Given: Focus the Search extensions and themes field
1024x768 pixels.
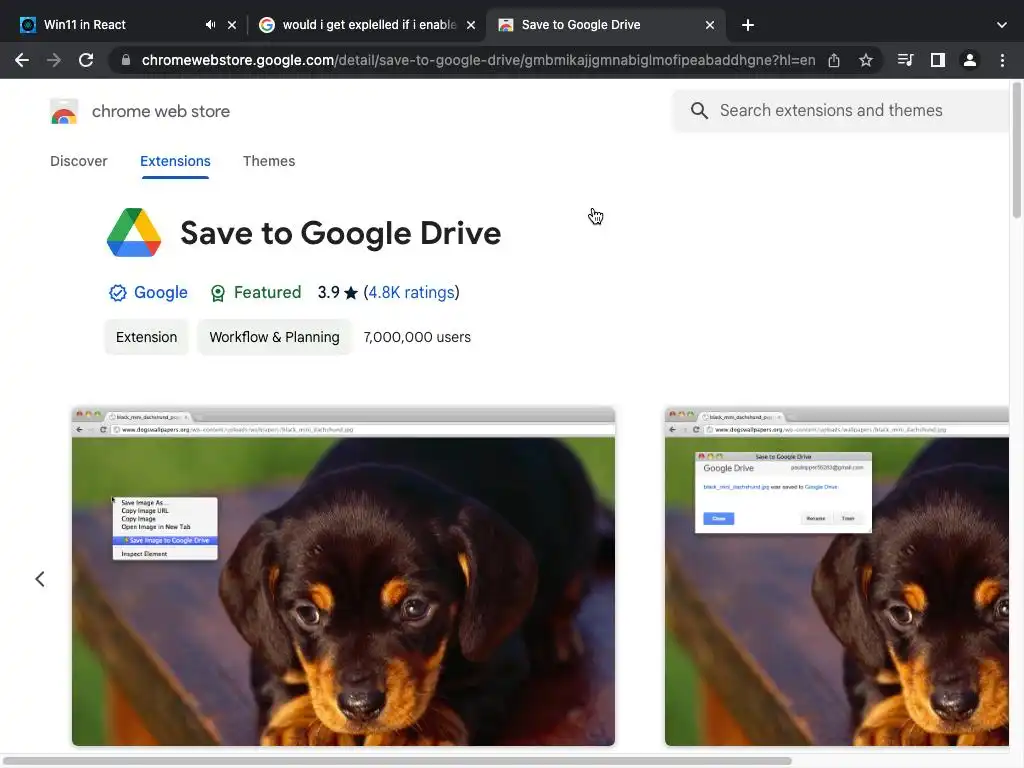Looking at the screenshot, I should pos(840,110).
